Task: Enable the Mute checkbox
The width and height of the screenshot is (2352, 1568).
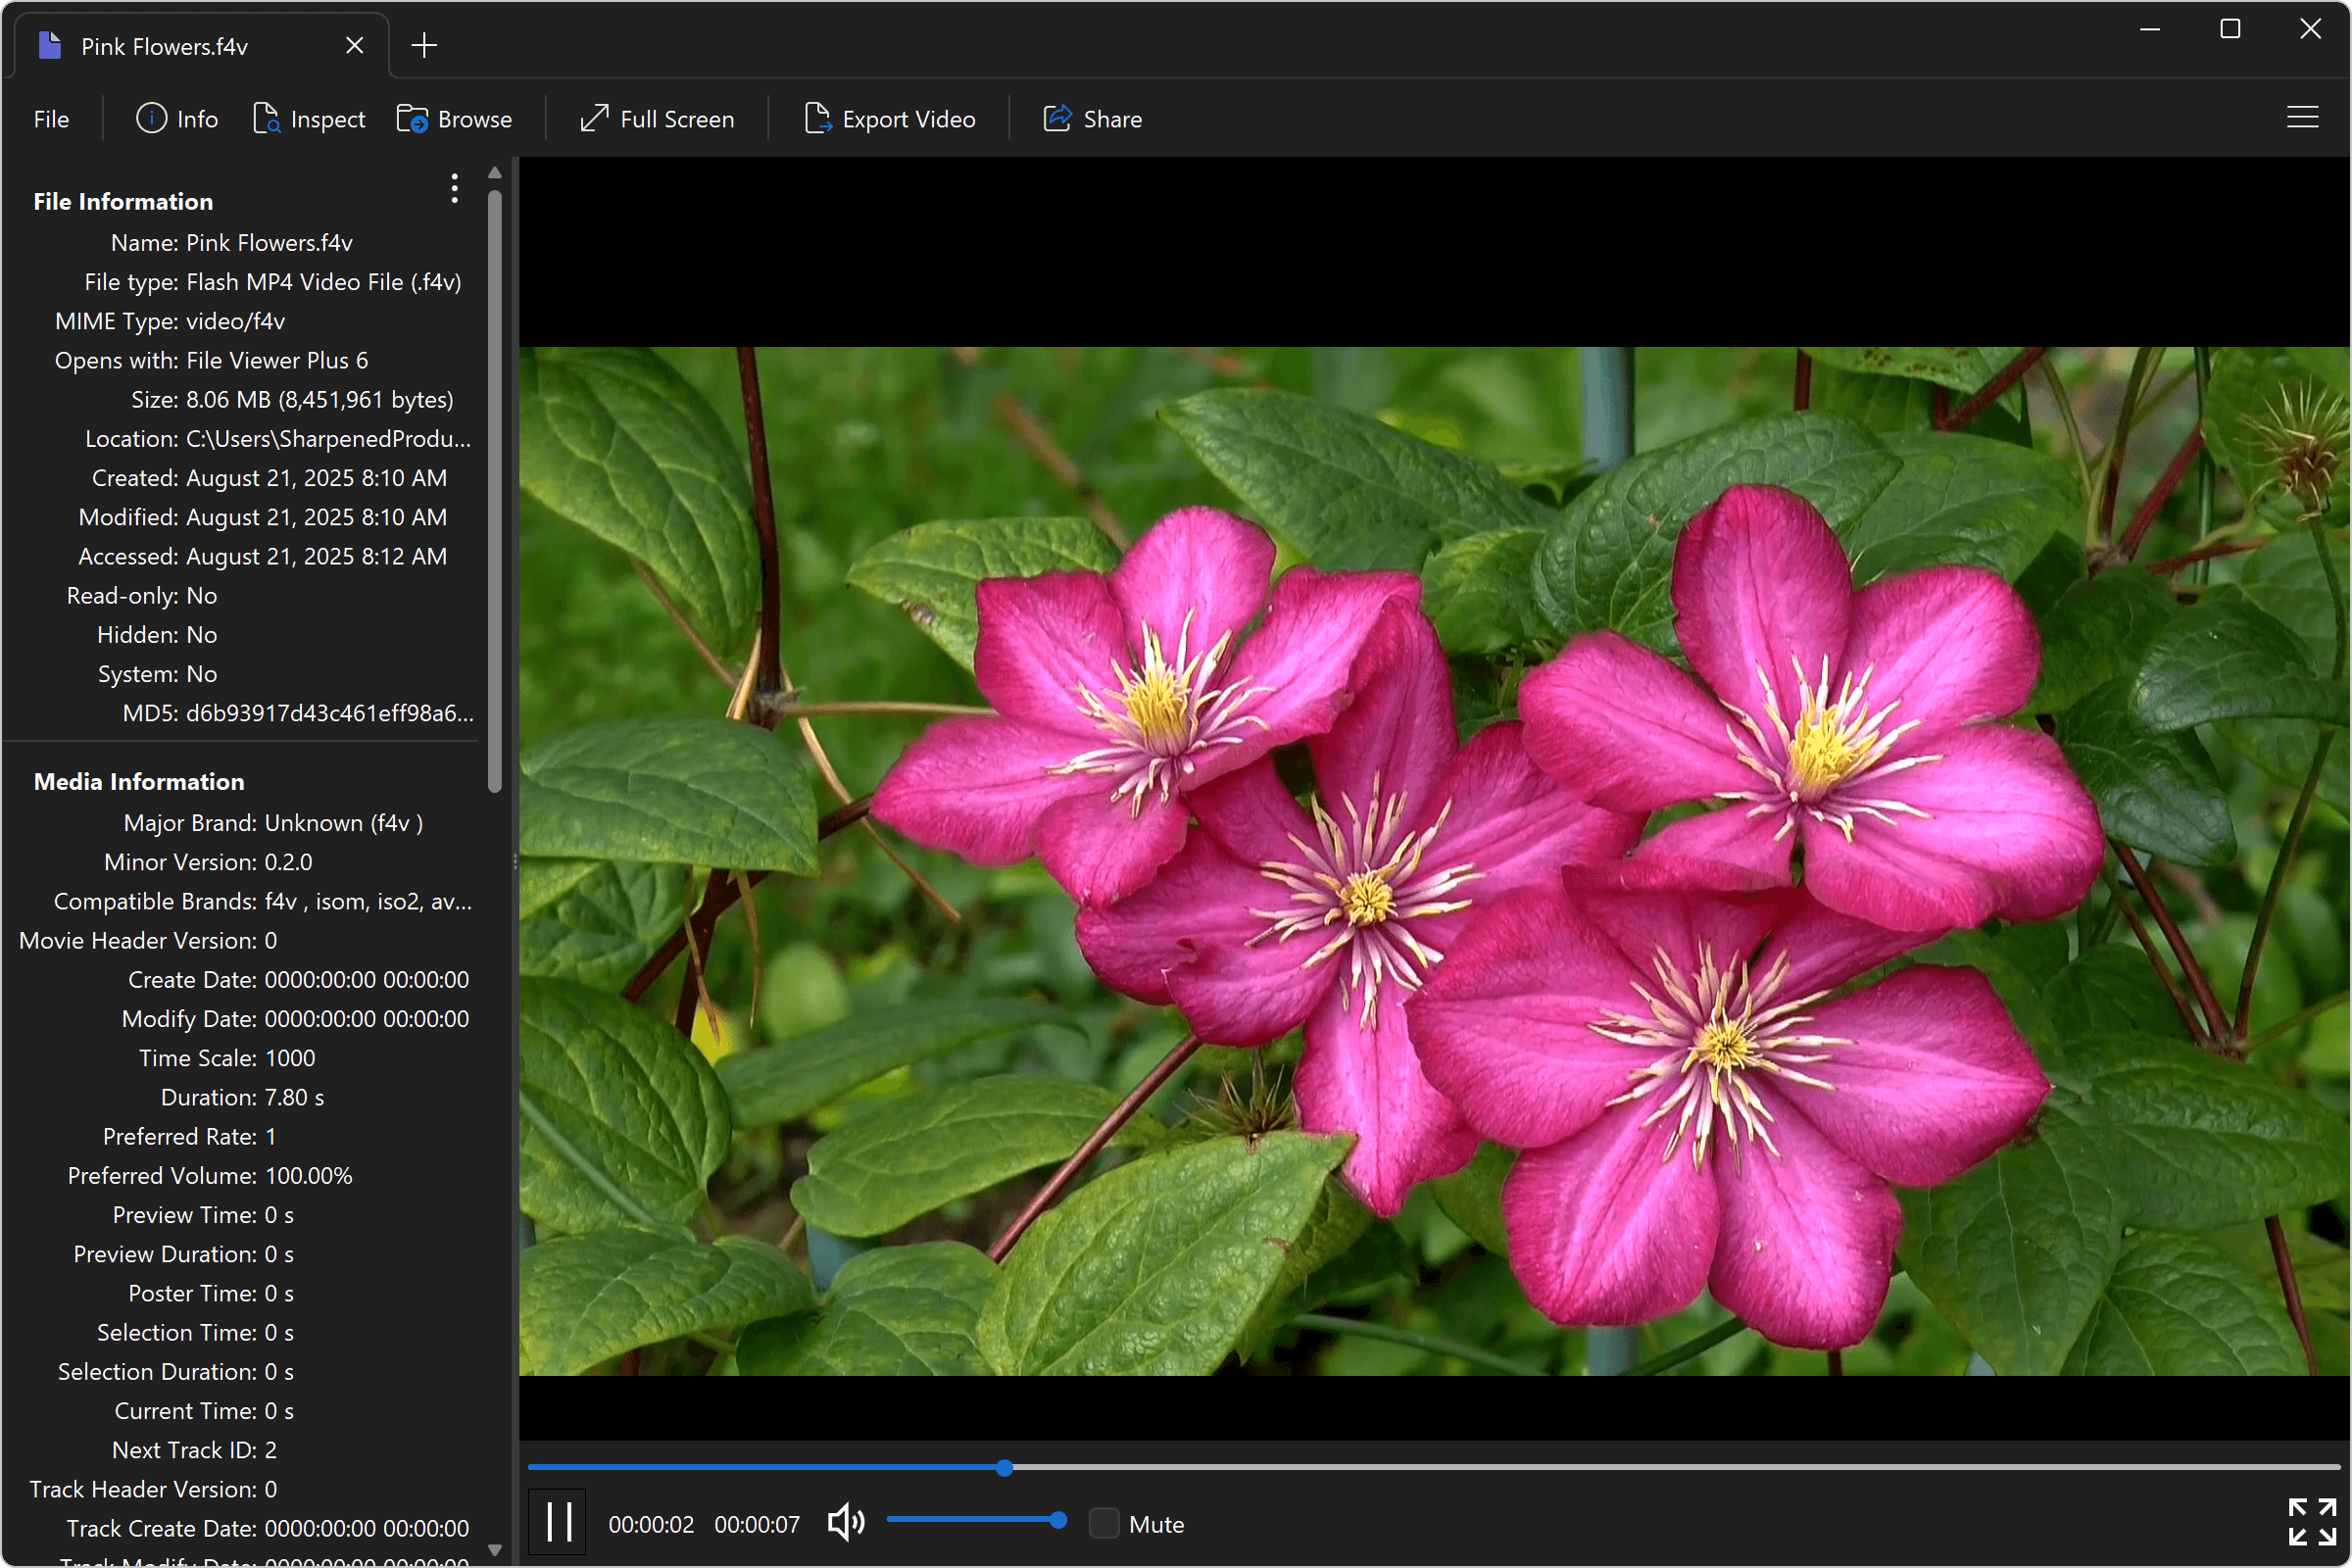Action: point(1104,1523)
